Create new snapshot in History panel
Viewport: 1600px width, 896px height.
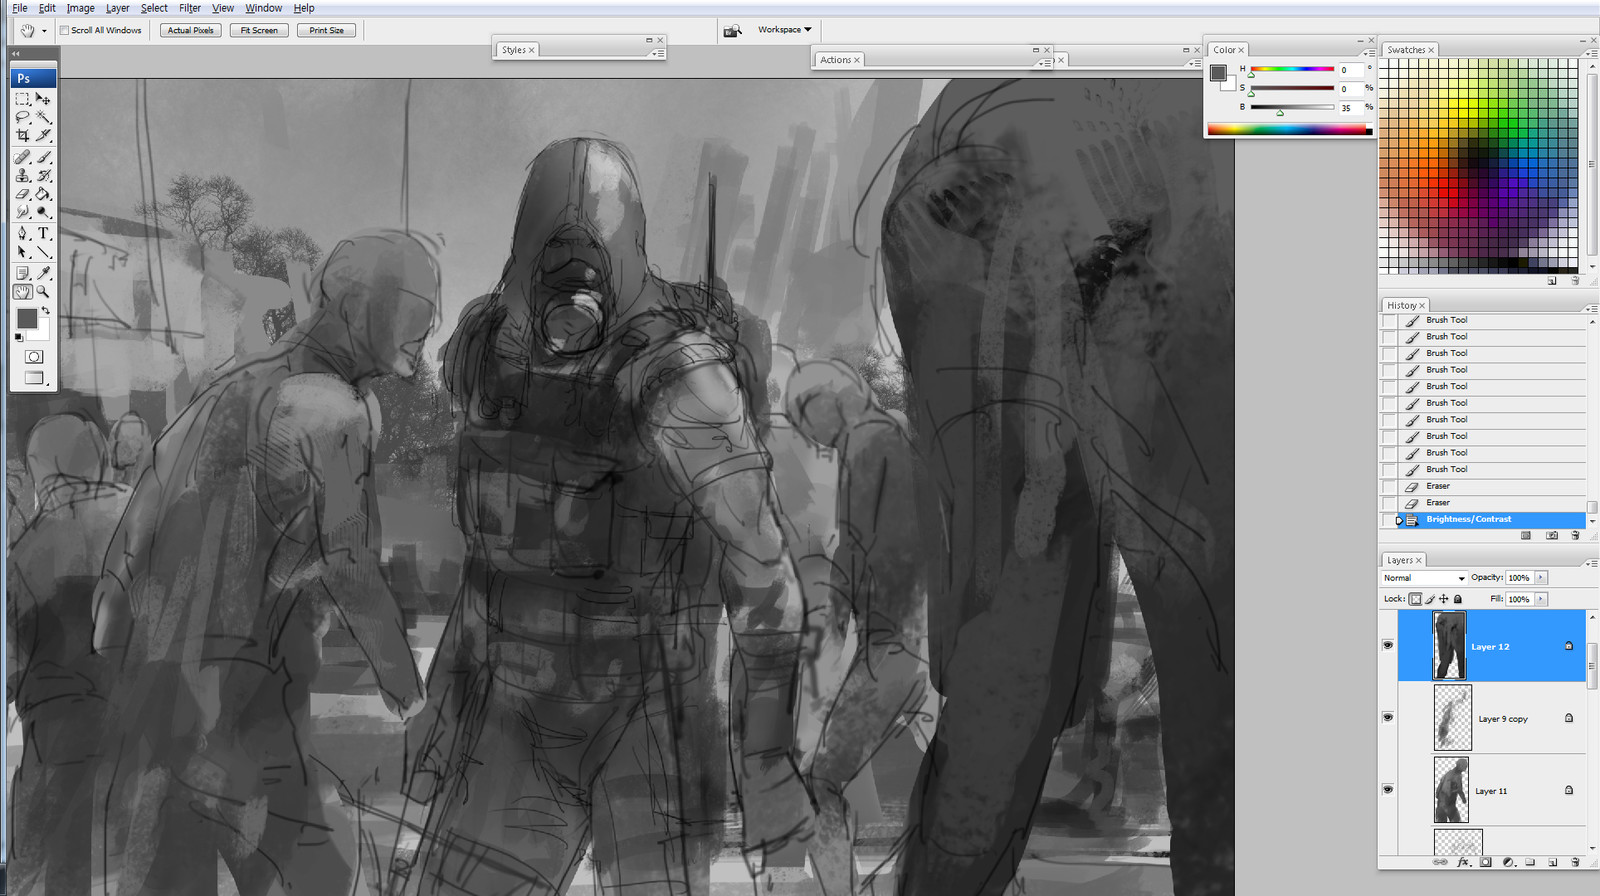tap(1552, 535)
